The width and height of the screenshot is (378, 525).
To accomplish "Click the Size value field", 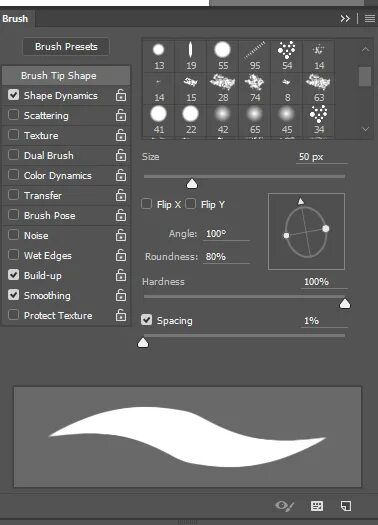I will click(322, 157).
